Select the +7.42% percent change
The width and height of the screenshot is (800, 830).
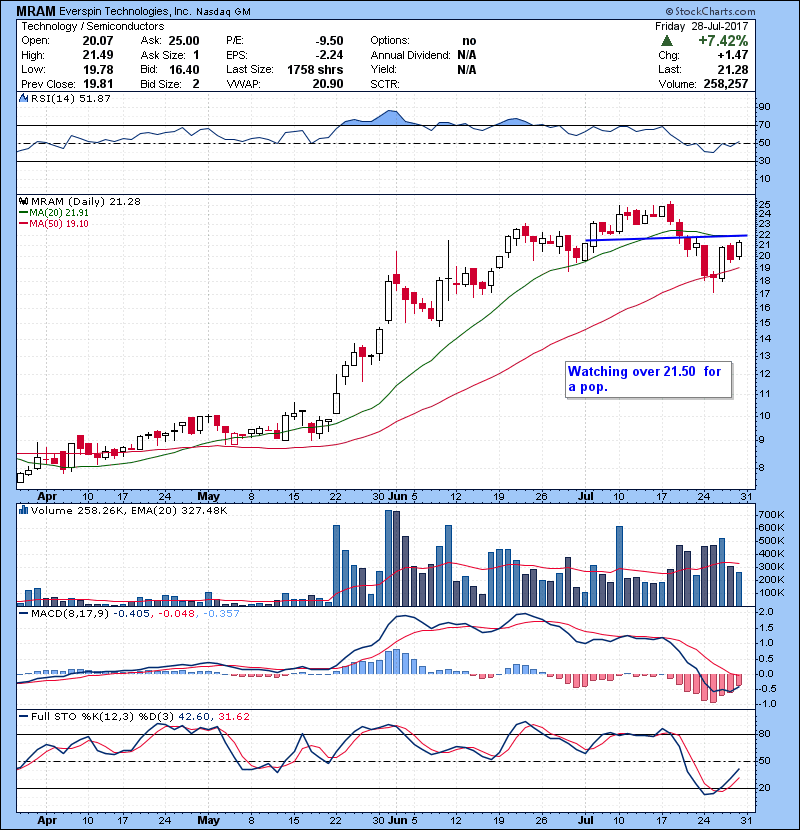point(723,40)
